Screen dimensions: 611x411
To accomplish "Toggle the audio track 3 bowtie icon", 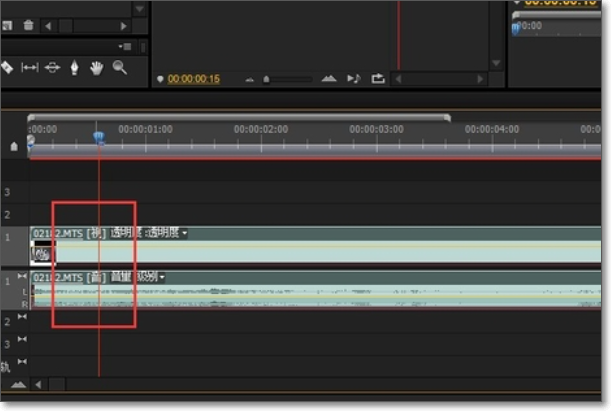I will [22, 339].
